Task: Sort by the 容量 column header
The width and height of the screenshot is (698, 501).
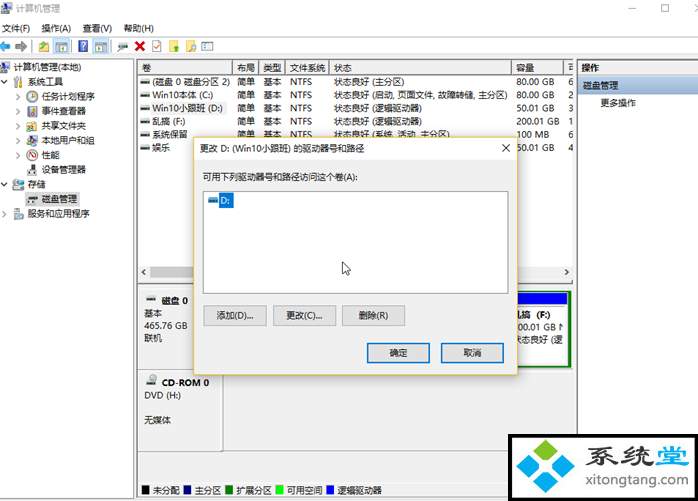Action: 537,68
